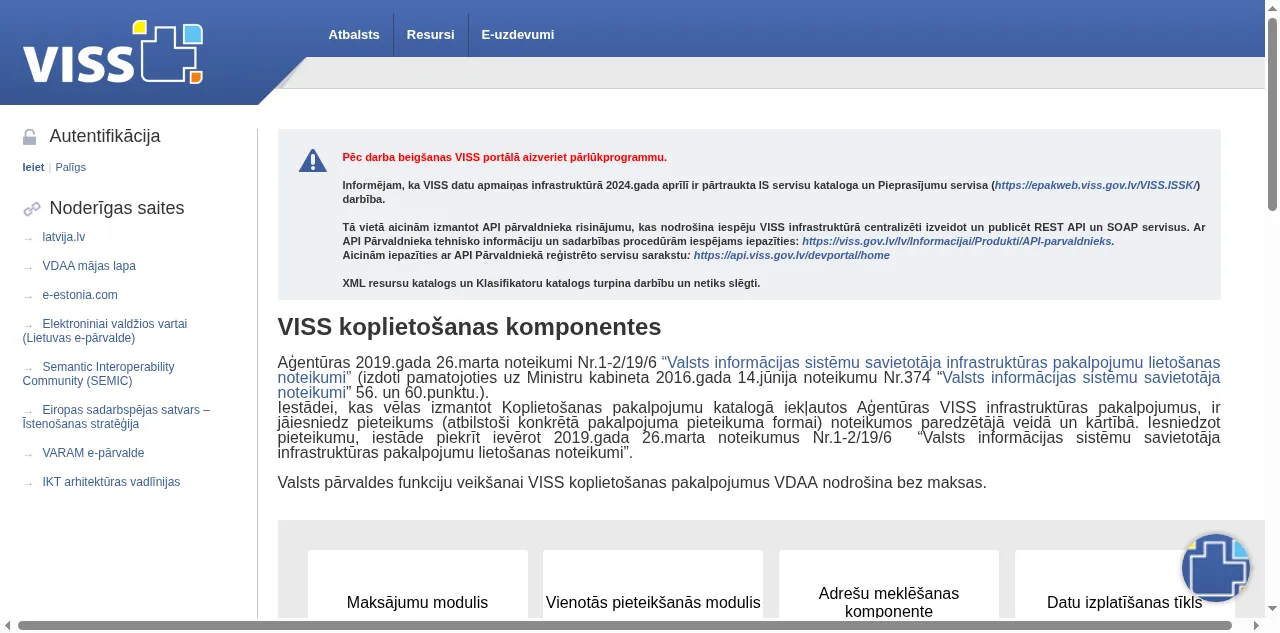The height and width of the screenshot is (633, 1280).
Task: Open Elektroniniai valdžios vartai link
Action: 105,331
